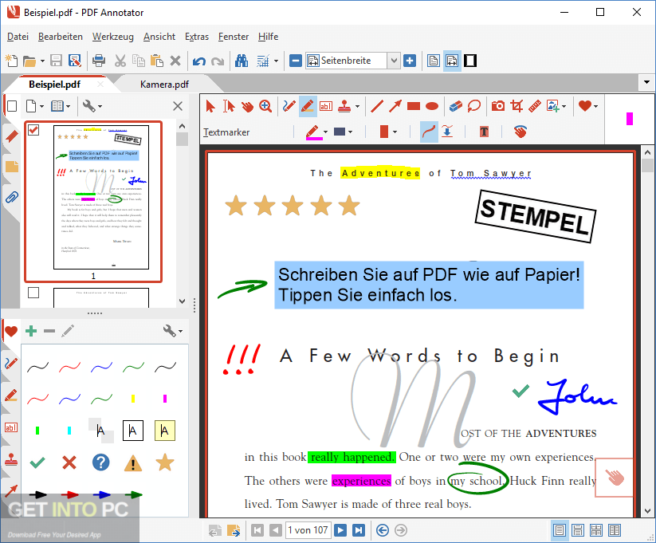Select the Stamp tool
Screen dimensions: 656x543
345,106
